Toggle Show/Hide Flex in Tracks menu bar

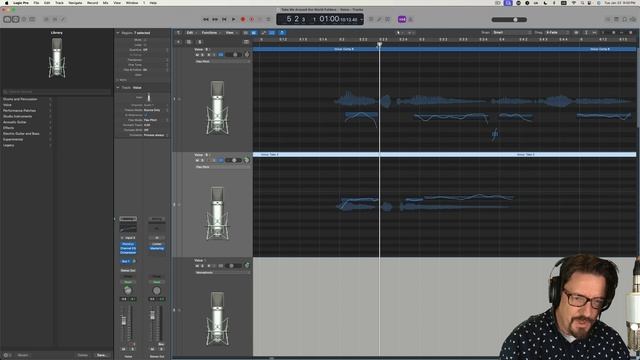coord(272,33)
